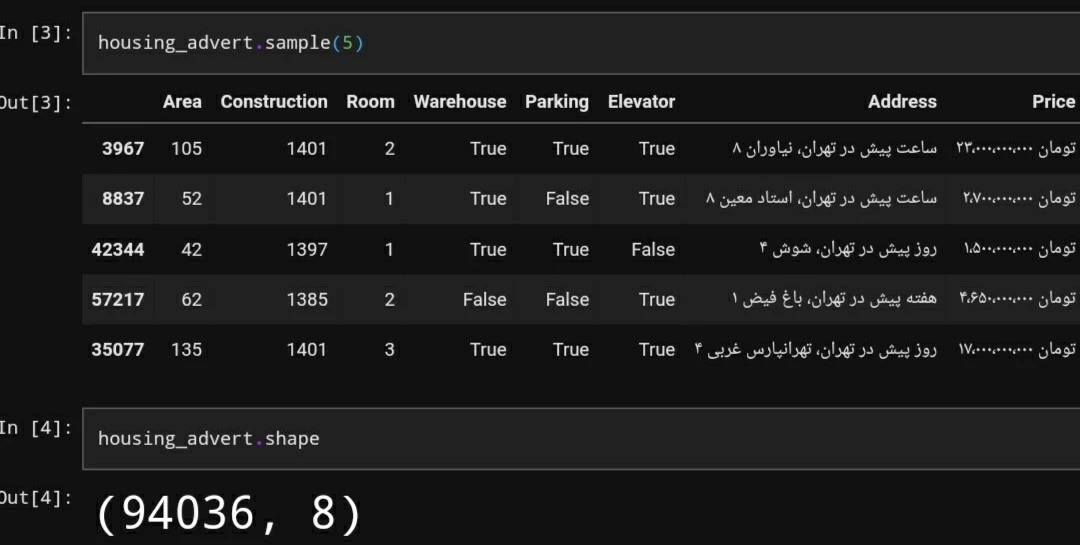
Task: Click the Parking column header
Action: (x=557, y=102)
